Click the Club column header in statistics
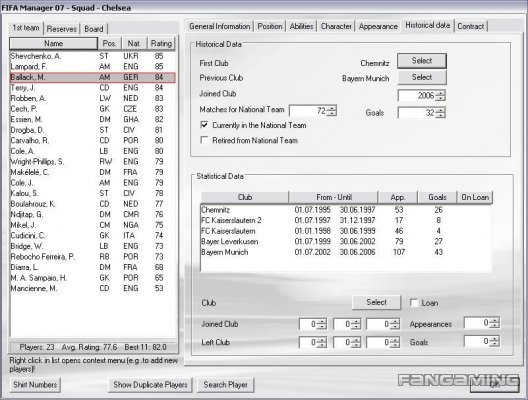 [245, 197]
